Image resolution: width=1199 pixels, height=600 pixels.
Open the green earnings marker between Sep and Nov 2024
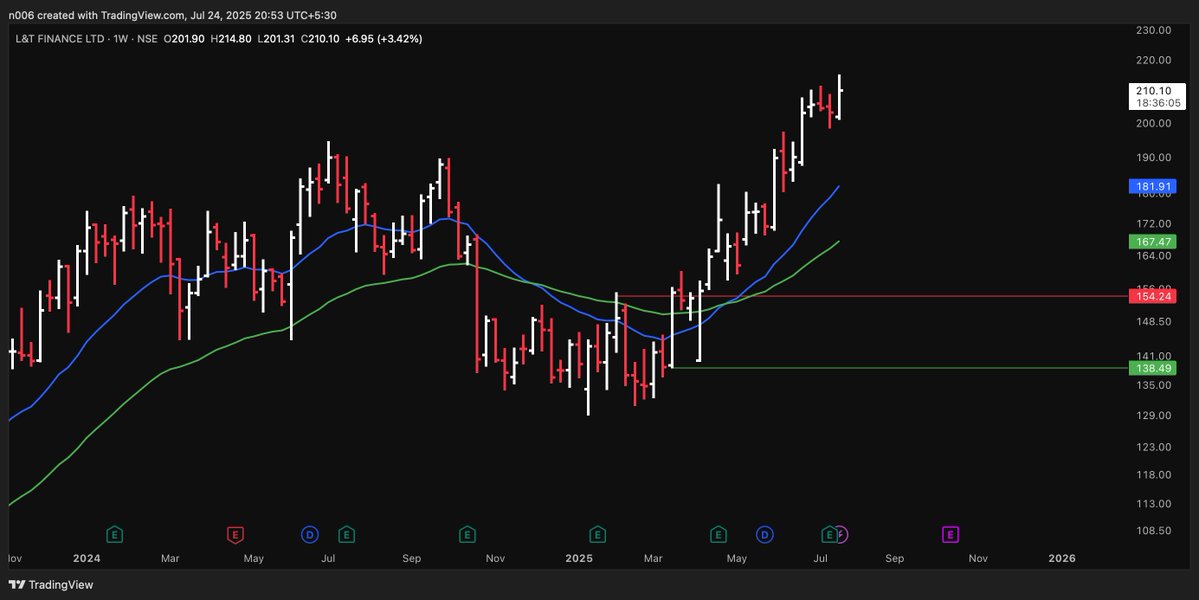click(466, 534)
